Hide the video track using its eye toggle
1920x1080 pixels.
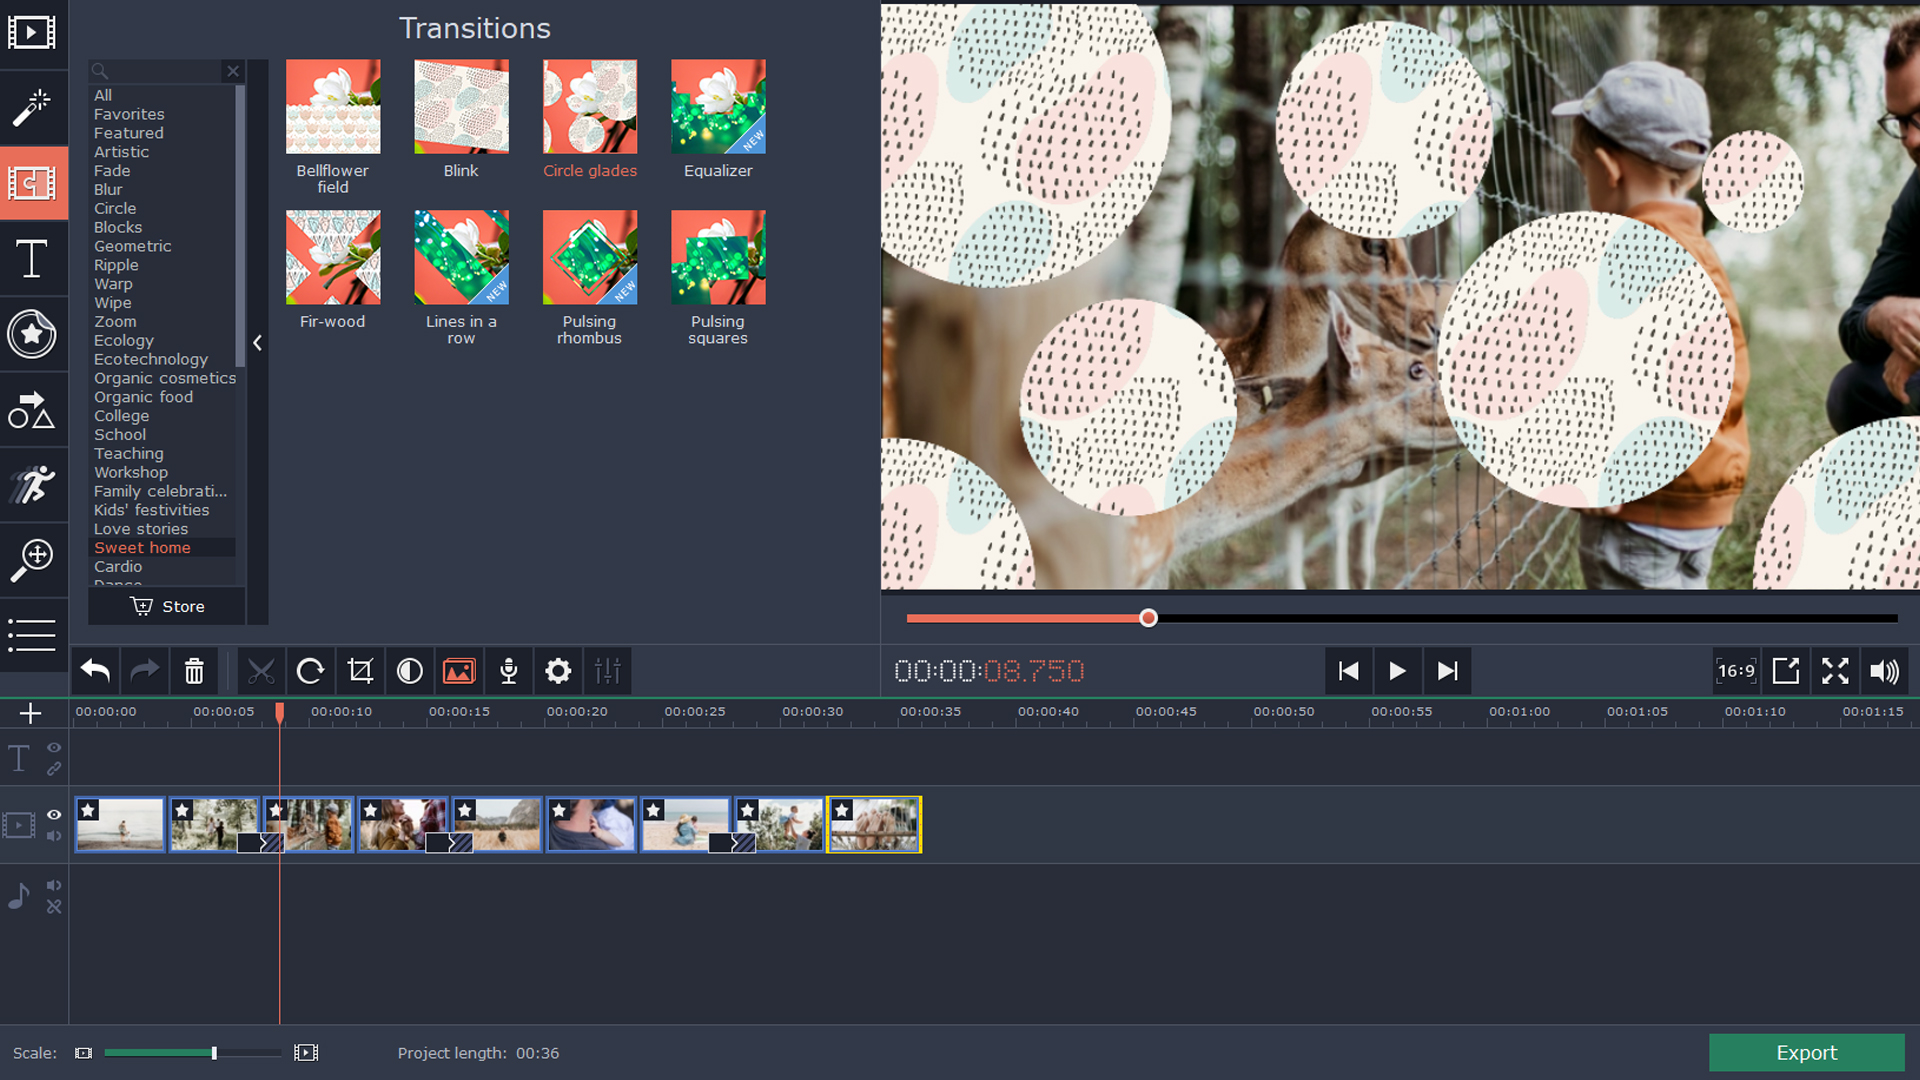(54, 815)
